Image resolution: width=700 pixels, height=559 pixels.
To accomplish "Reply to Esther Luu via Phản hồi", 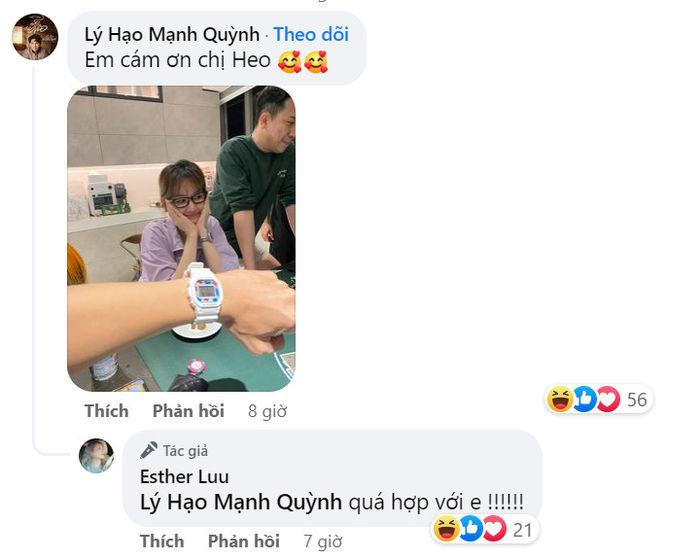I will (x=244, y=541).
